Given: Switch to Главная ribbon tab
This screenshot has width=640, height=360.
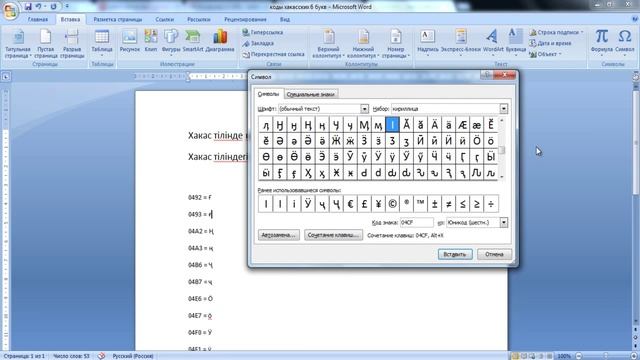Looking at the screenshot, I should click(38, 19).
